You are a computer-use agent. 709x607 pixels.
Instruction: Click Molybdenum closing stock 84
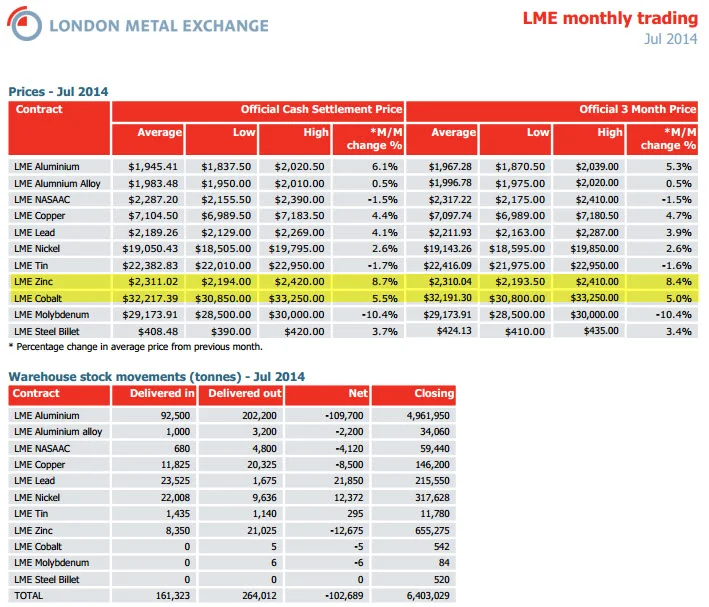[444, 563]
